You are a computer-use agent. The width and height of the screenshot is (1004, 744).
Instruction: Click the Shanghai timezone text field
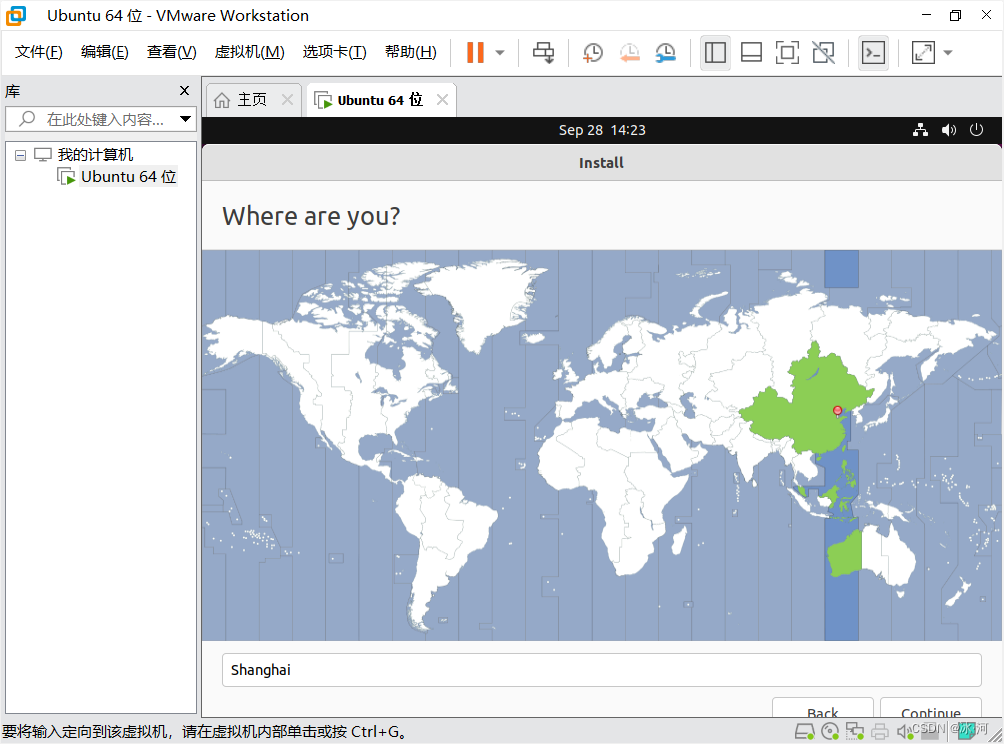(602, 670)
